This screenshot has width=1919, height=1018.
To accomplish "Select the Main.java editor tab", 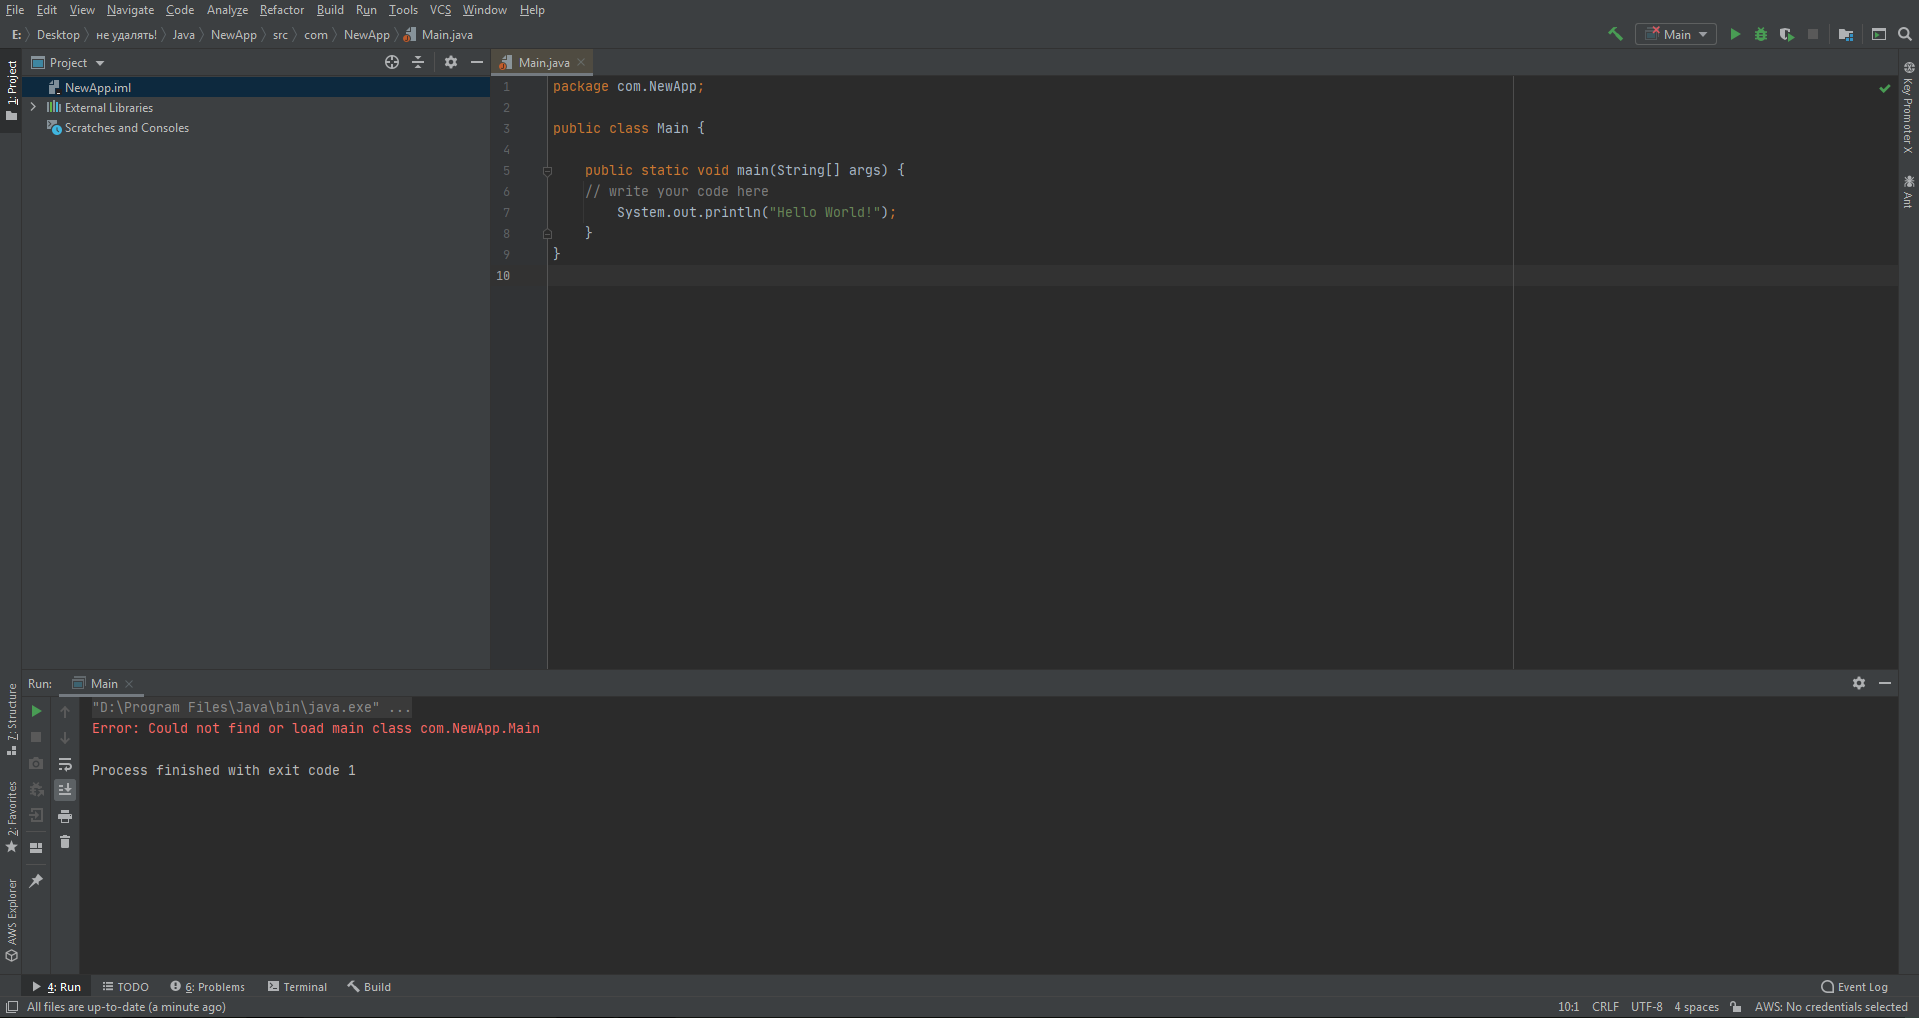I will (x=543, y=62).
